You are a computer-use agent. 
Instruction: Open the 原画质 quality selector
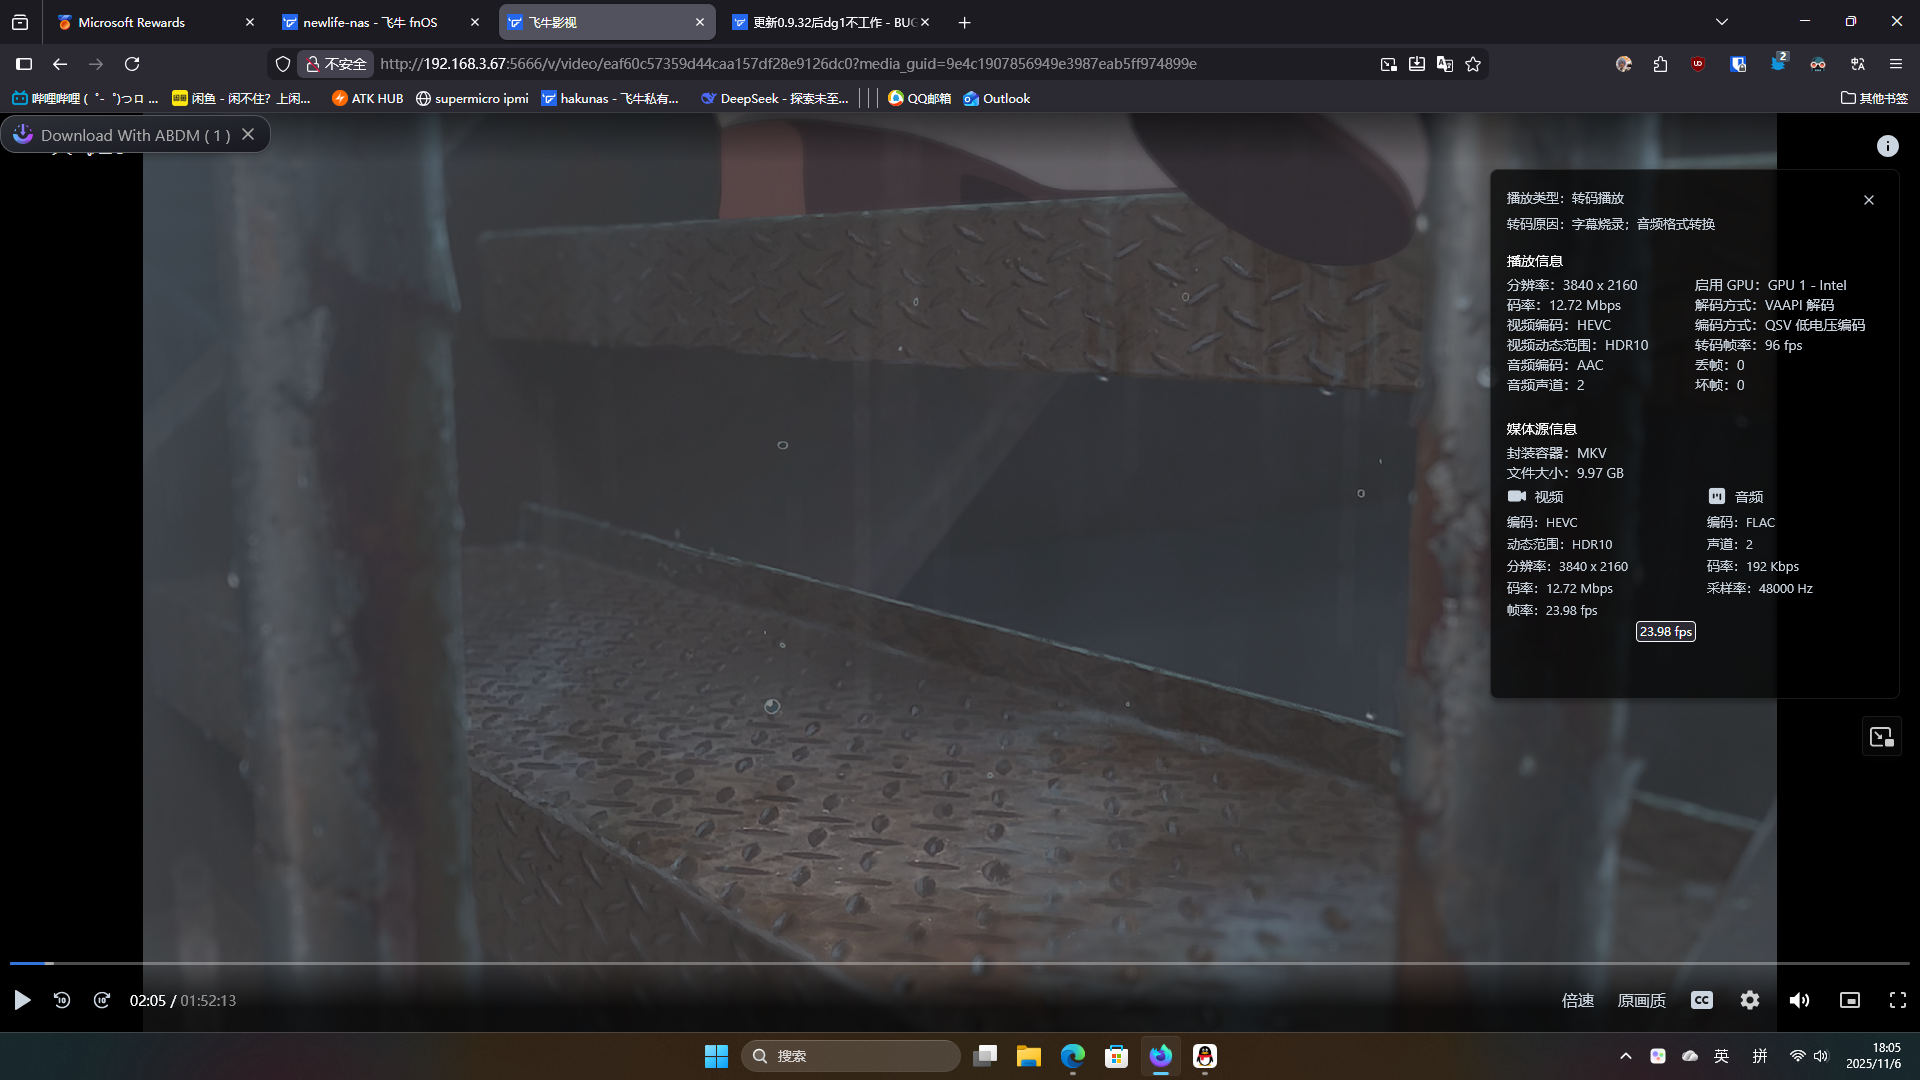pos(1641,1000)
